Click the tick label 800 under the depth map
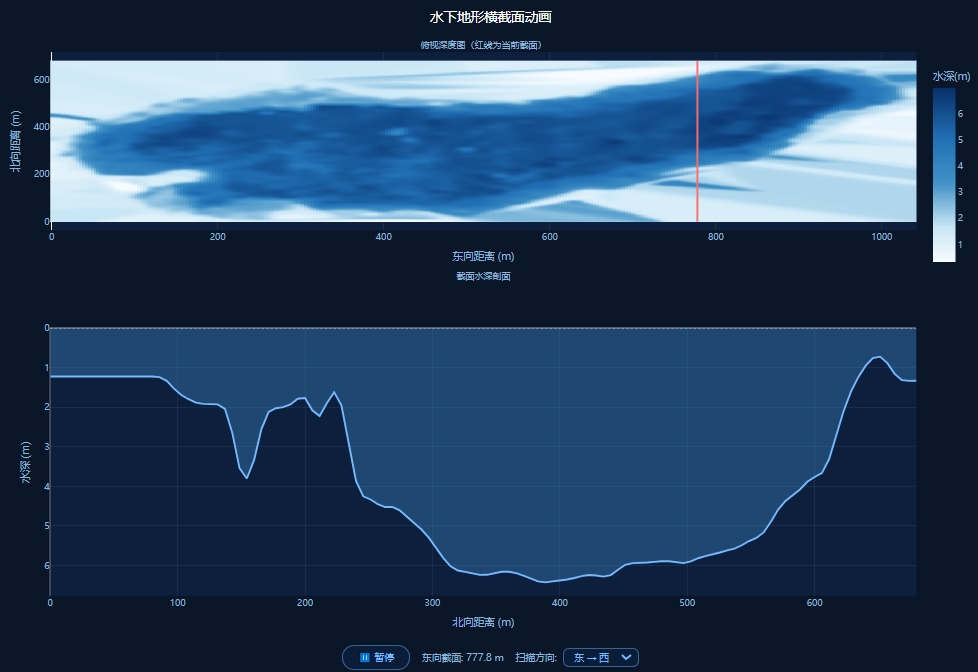The height and width of the screenshot is (672, 978). click(715, 237)
